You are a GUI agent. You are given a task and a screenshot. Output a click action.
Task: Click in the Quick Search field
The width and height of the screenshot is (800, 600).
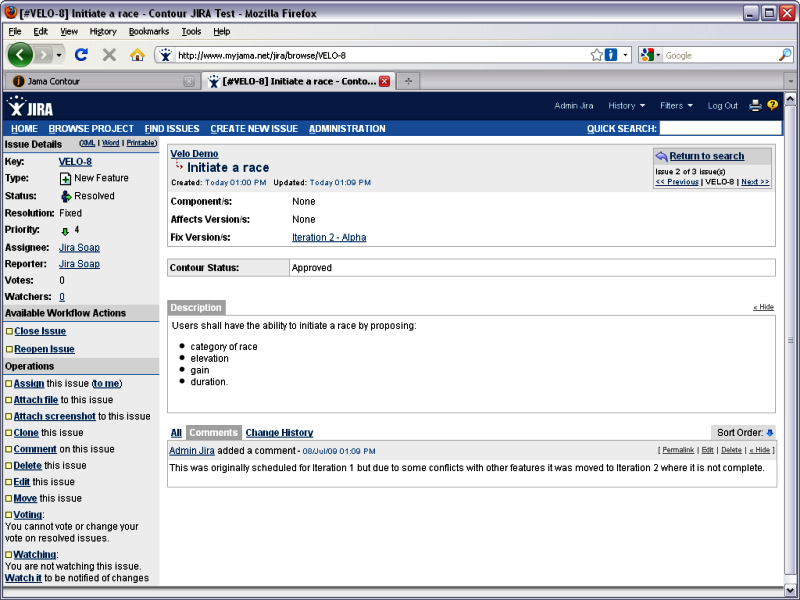click(x=720, y=128)
